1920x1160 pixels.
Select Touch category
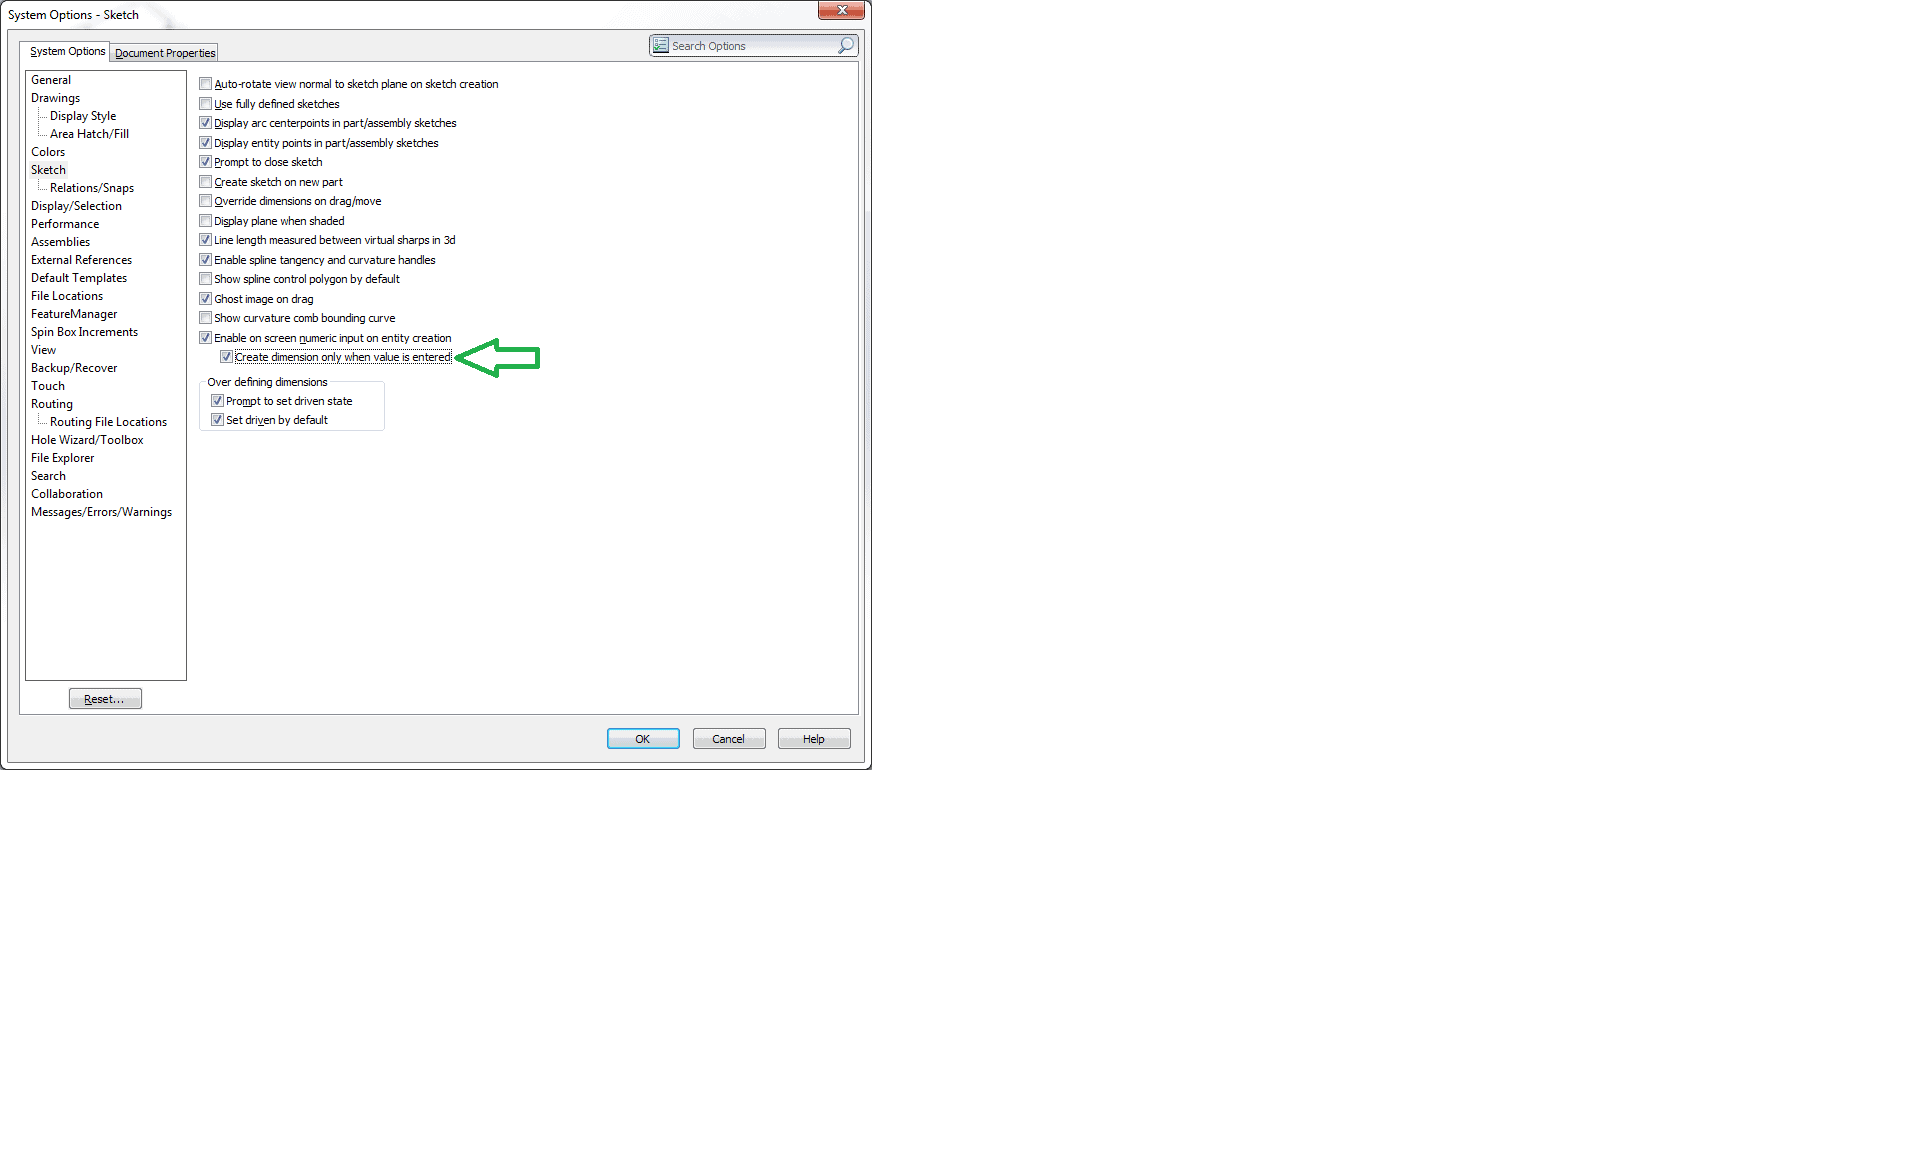(48, 386)
